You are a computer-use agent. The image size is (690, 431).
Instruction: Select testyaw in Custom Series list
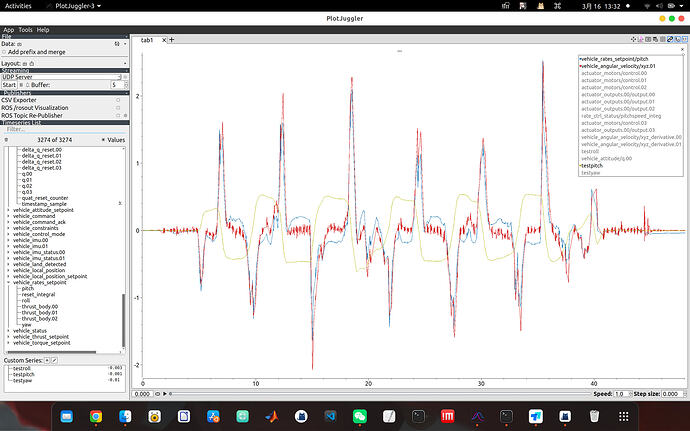[22, 380]
